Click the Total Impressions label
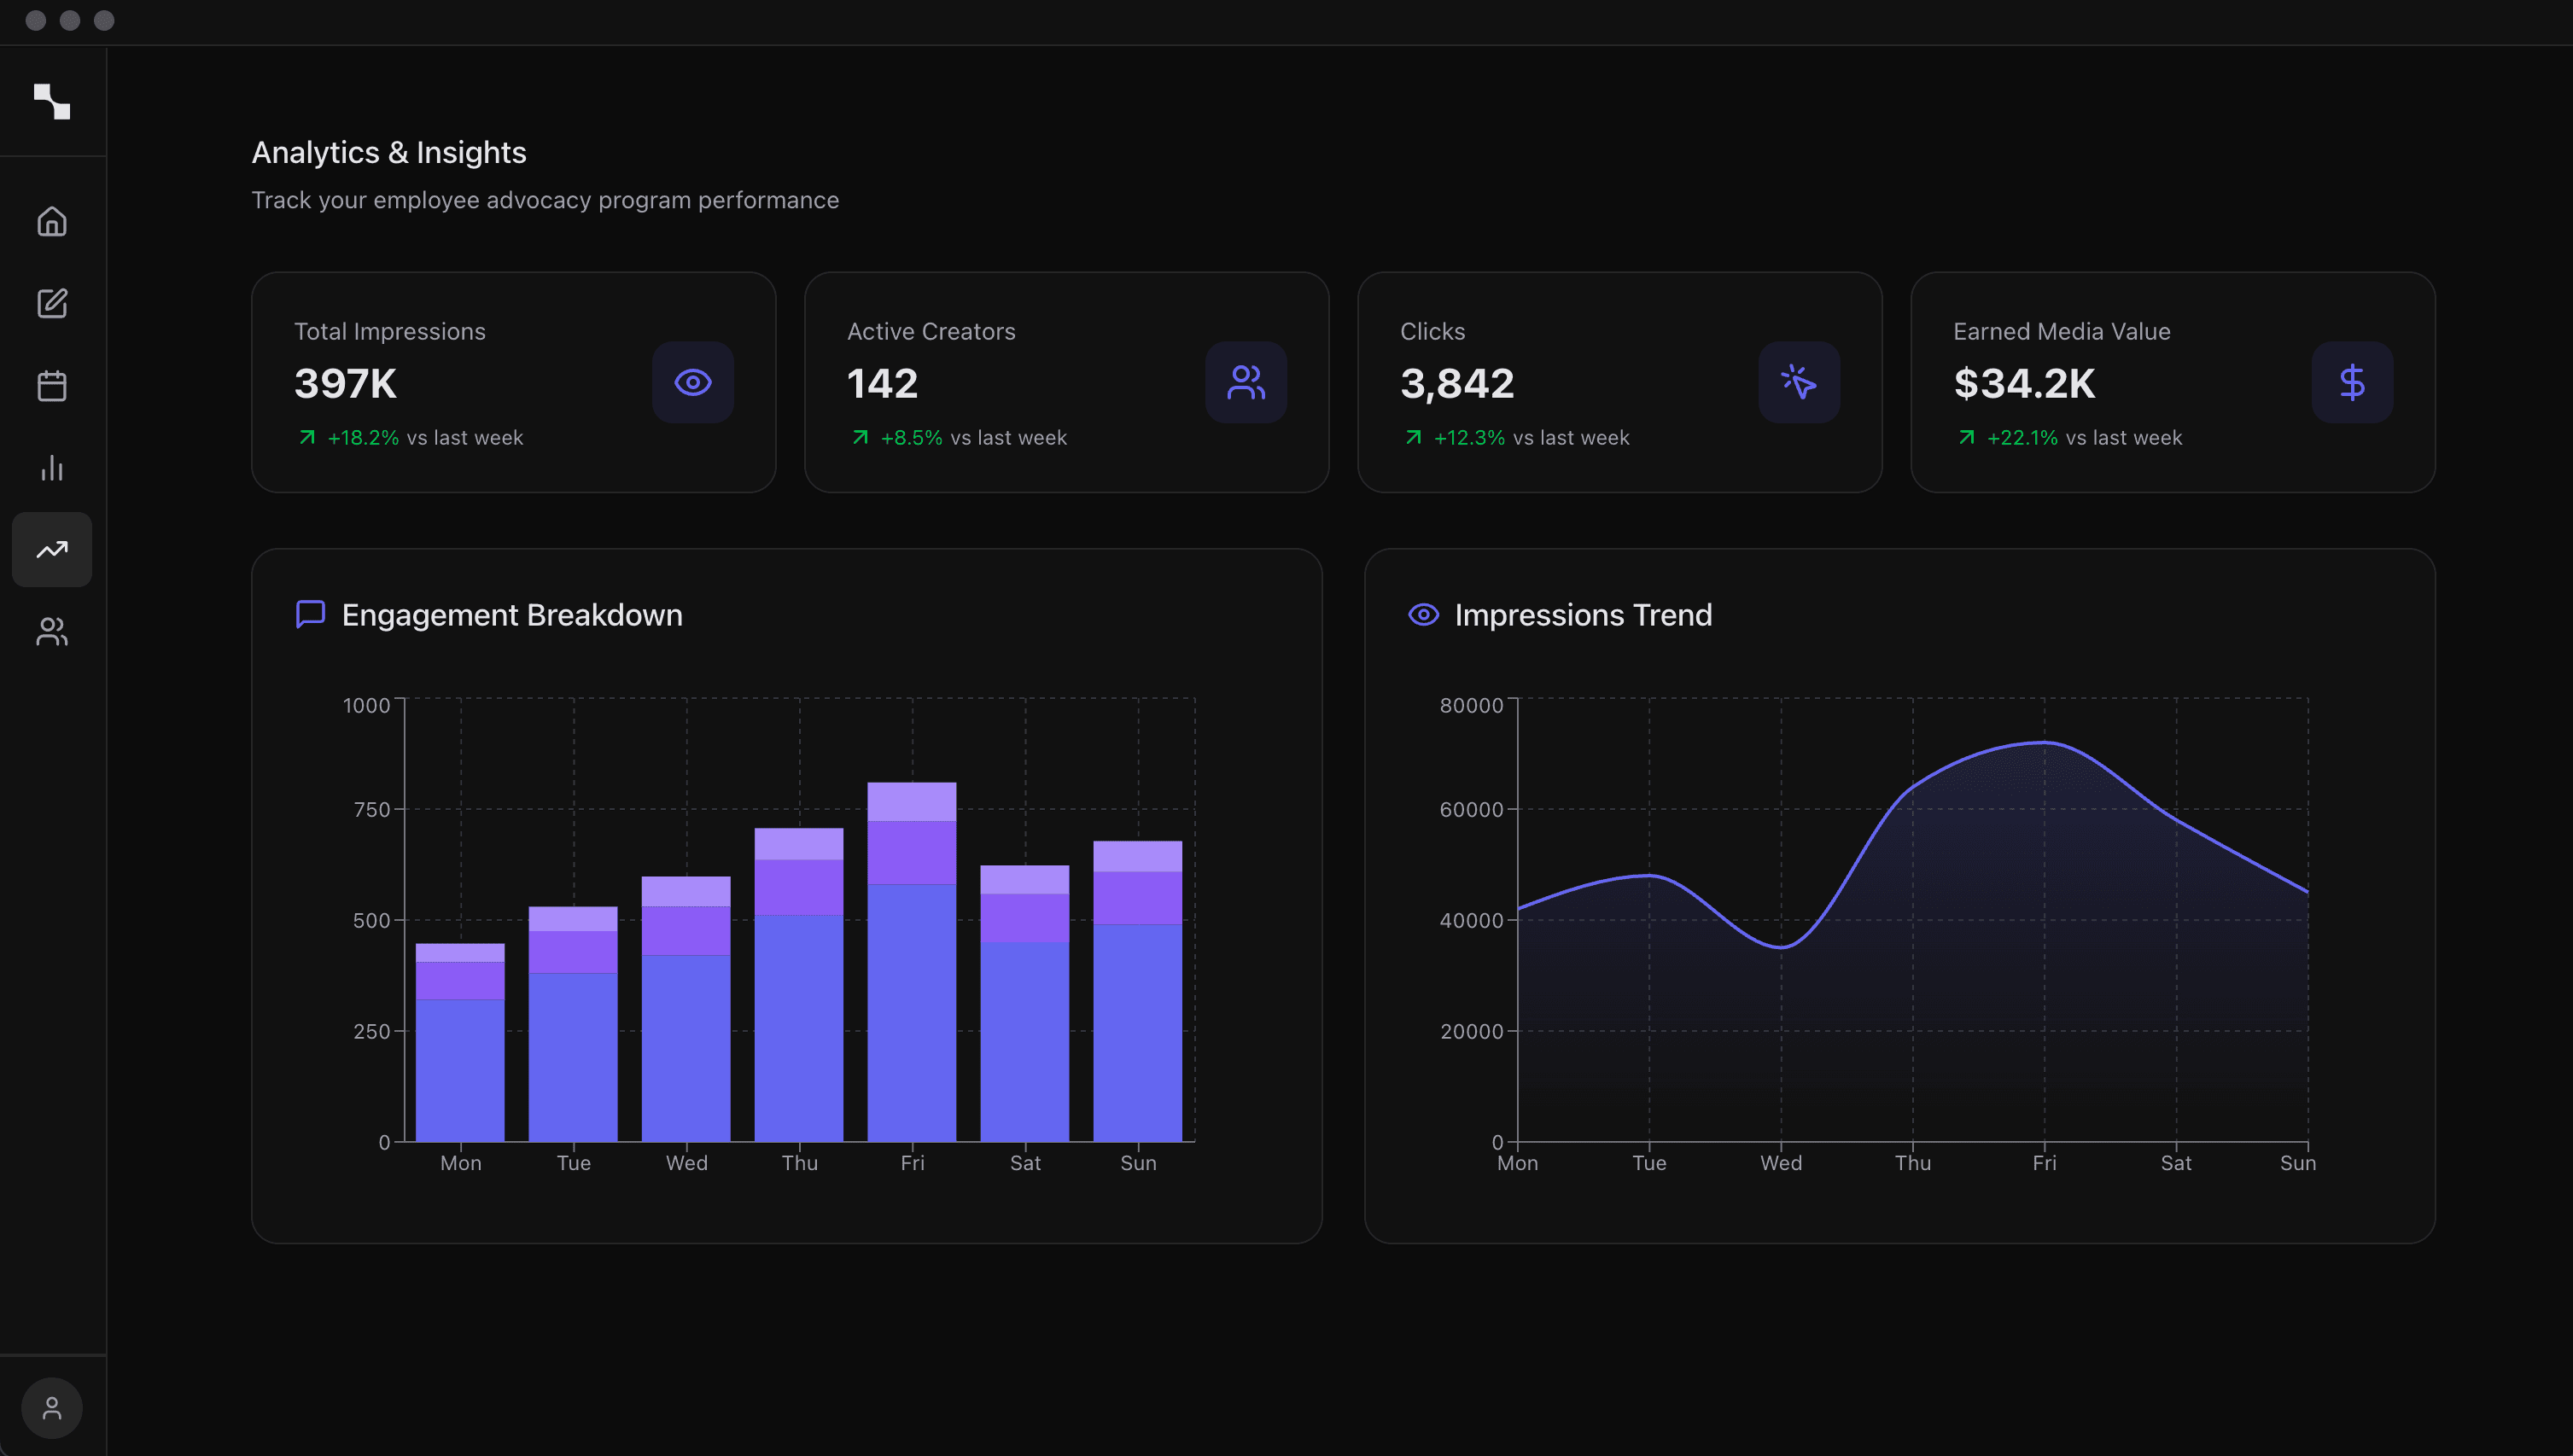This screenshot has width=2573, height=1456. 390,331
